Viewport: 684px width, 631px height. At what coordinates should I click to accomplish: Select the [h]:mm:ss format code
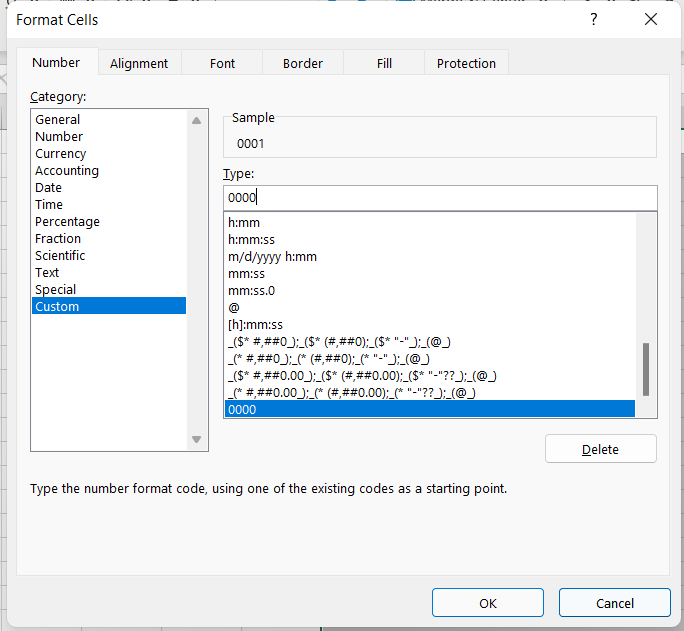[x=430, y=324]
